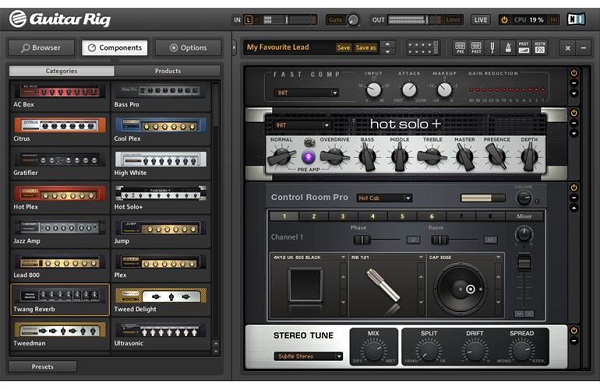Select the Bass Pro amp component
Screen dimensions: 600x389
161,96
